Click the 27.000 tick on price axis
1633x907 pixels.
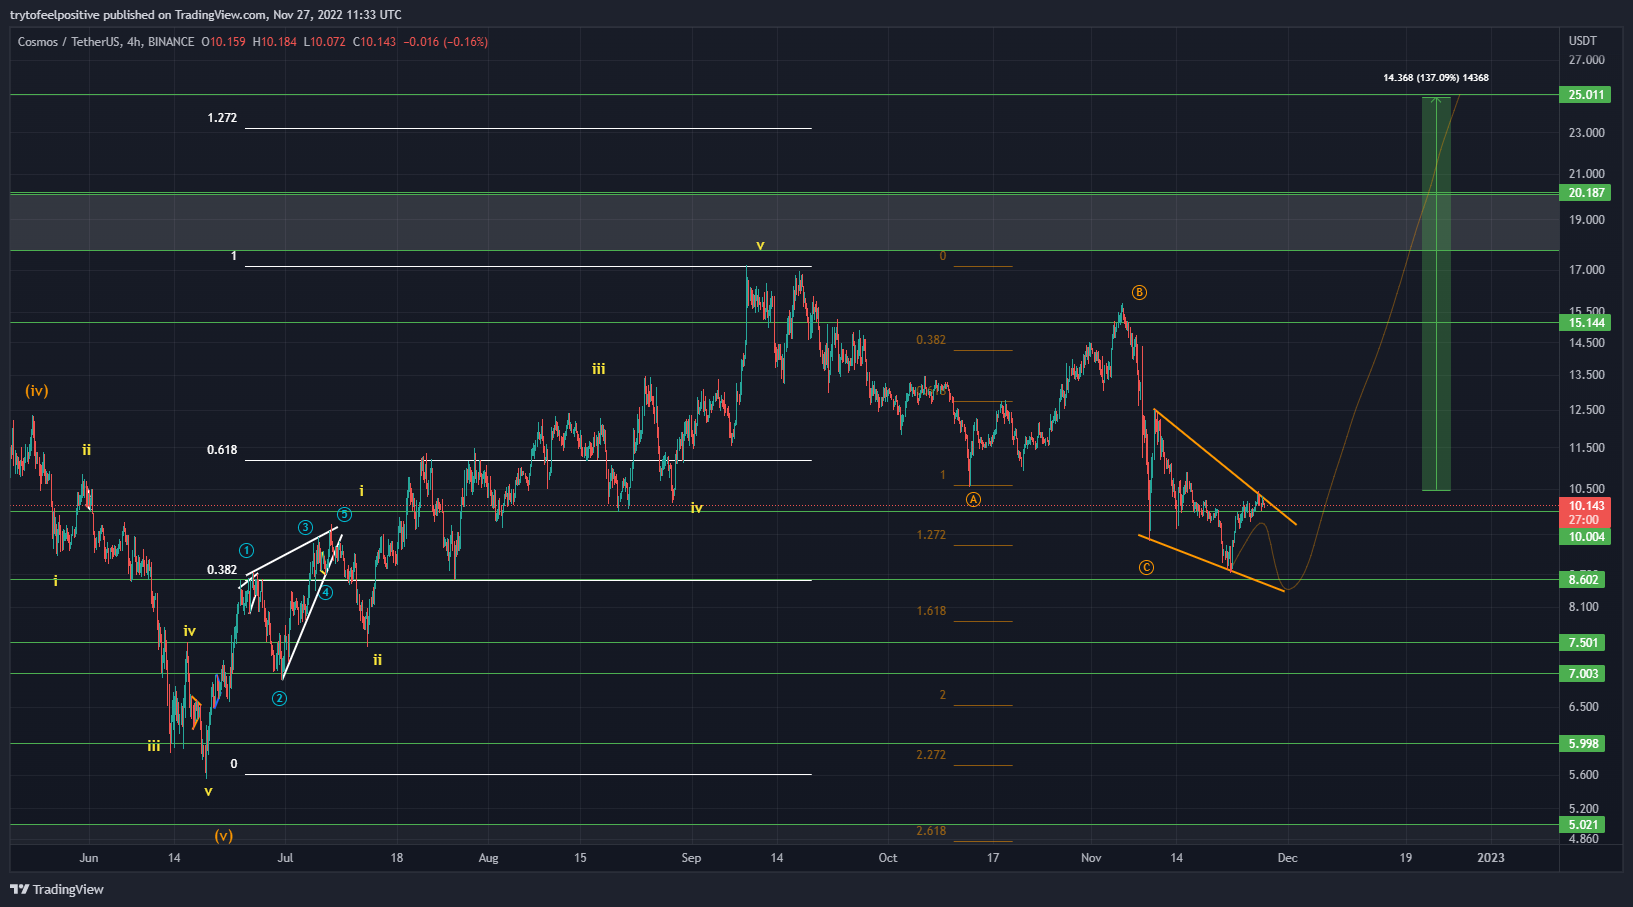click(x=1587, y=60)
